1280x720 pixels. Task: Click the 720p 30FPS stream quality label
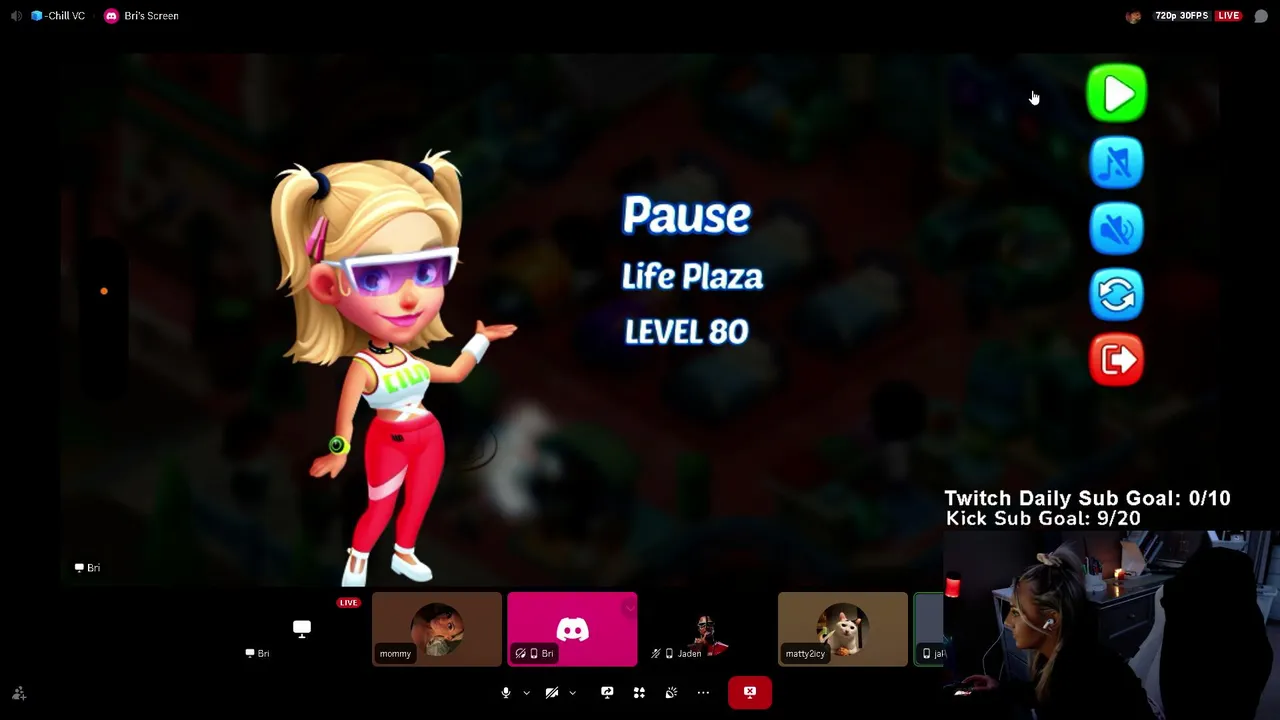tap(1182, 16)
